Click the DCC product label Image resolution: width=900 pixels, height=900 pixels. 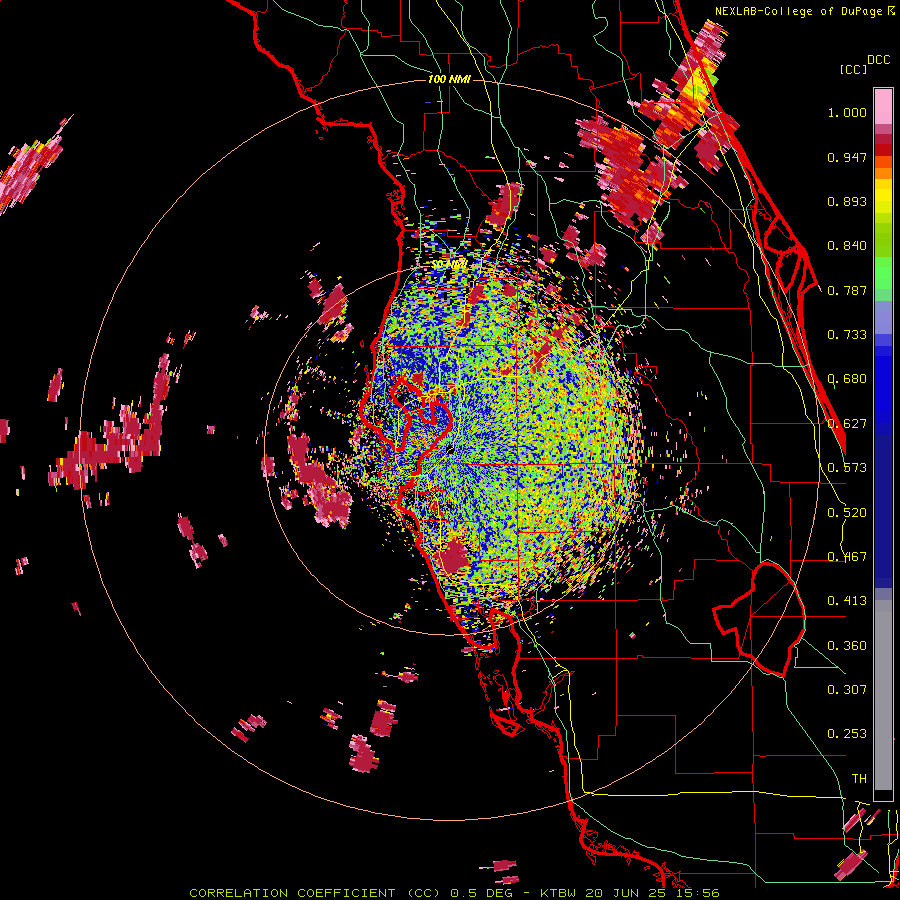pyautogui.click(x=879, y=60)
